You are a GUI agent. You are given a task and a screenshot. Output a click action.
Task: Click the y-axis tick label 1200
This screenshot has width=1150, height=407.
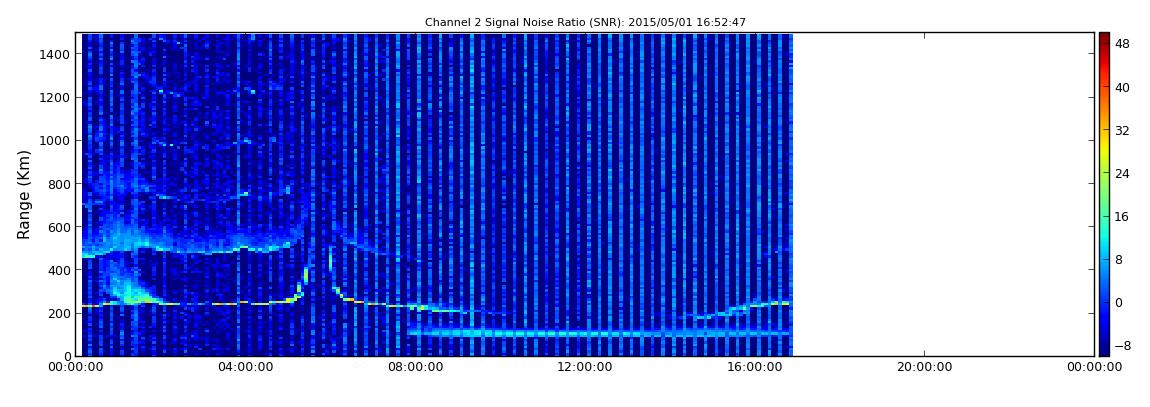[56, 98]
